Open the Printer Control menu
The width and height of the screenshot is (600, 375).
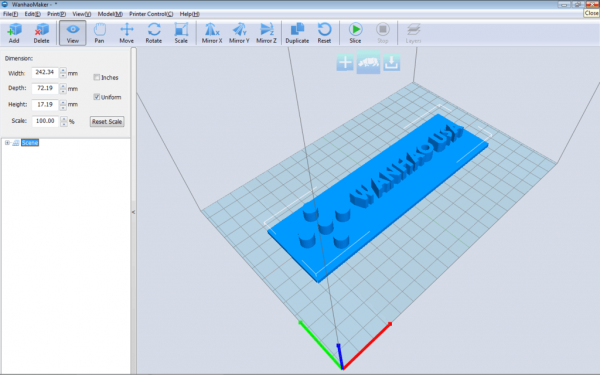click(x=151, y=14)
